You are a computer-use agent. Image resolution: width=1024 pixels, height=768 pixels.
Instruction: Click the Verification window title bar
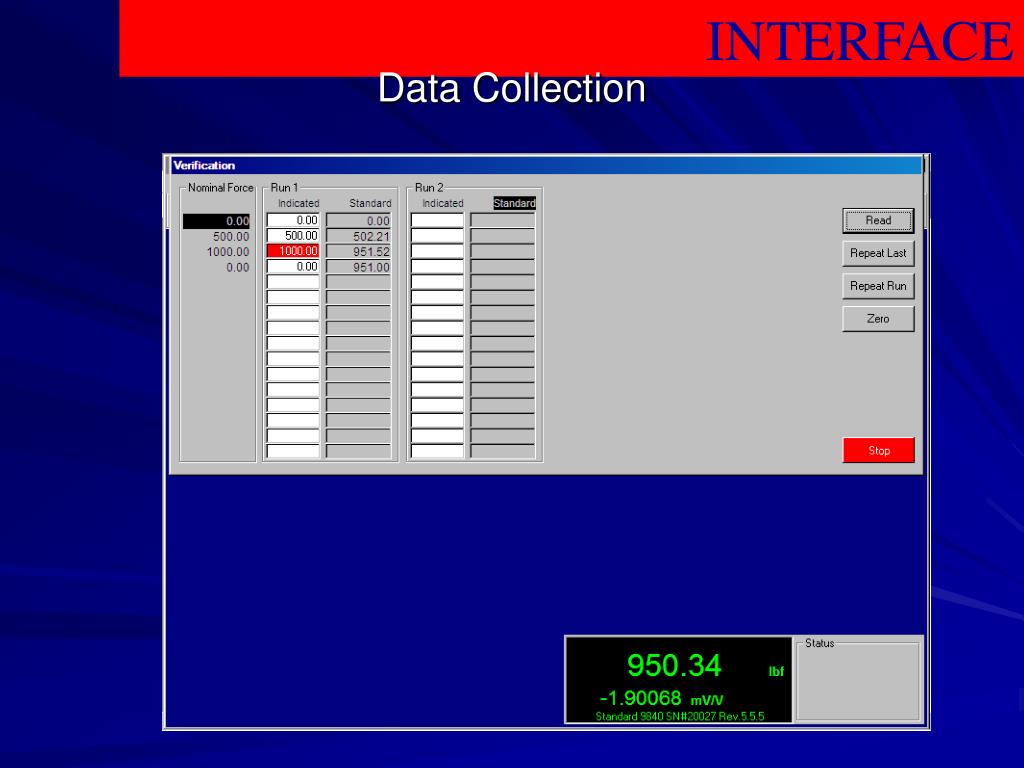coord(546,165)
